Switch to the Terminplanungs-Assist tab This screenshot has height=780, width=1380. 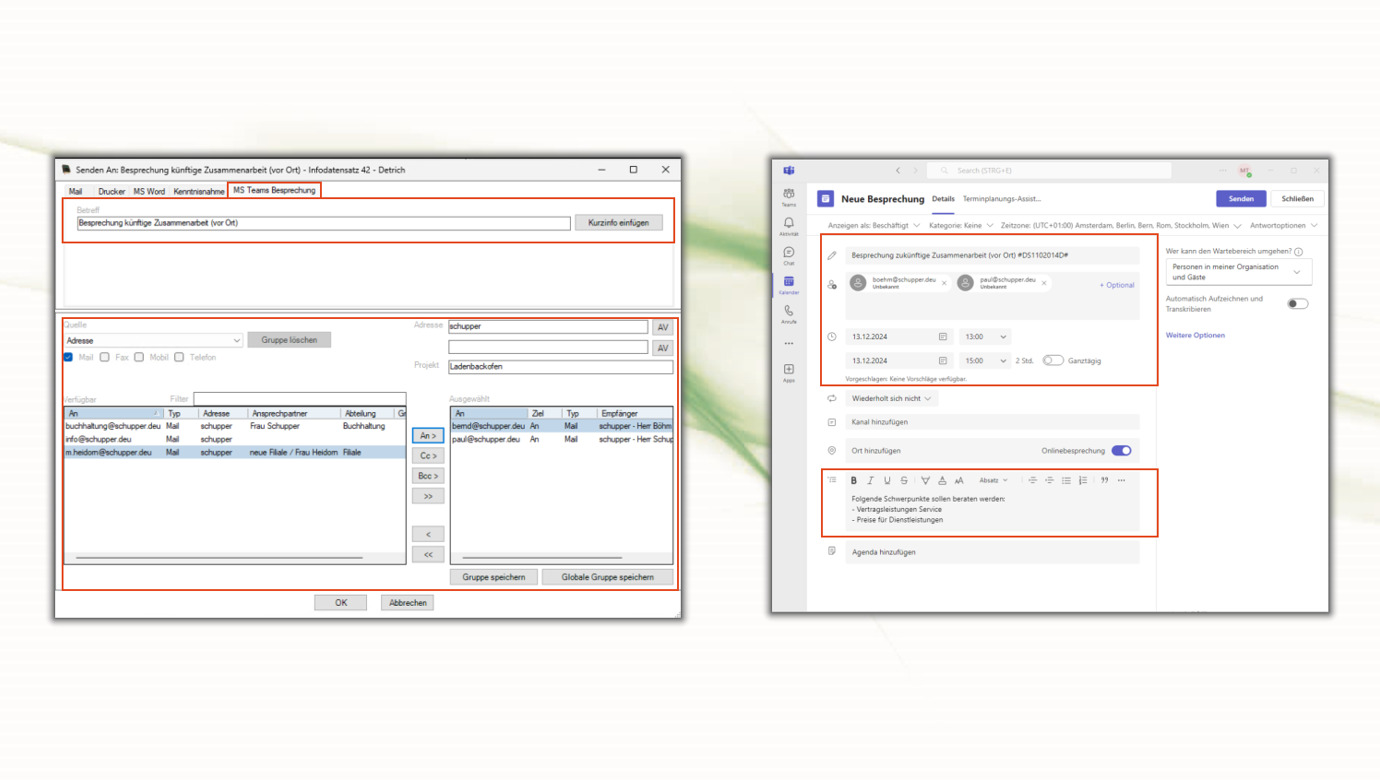tap(1001, 199)
